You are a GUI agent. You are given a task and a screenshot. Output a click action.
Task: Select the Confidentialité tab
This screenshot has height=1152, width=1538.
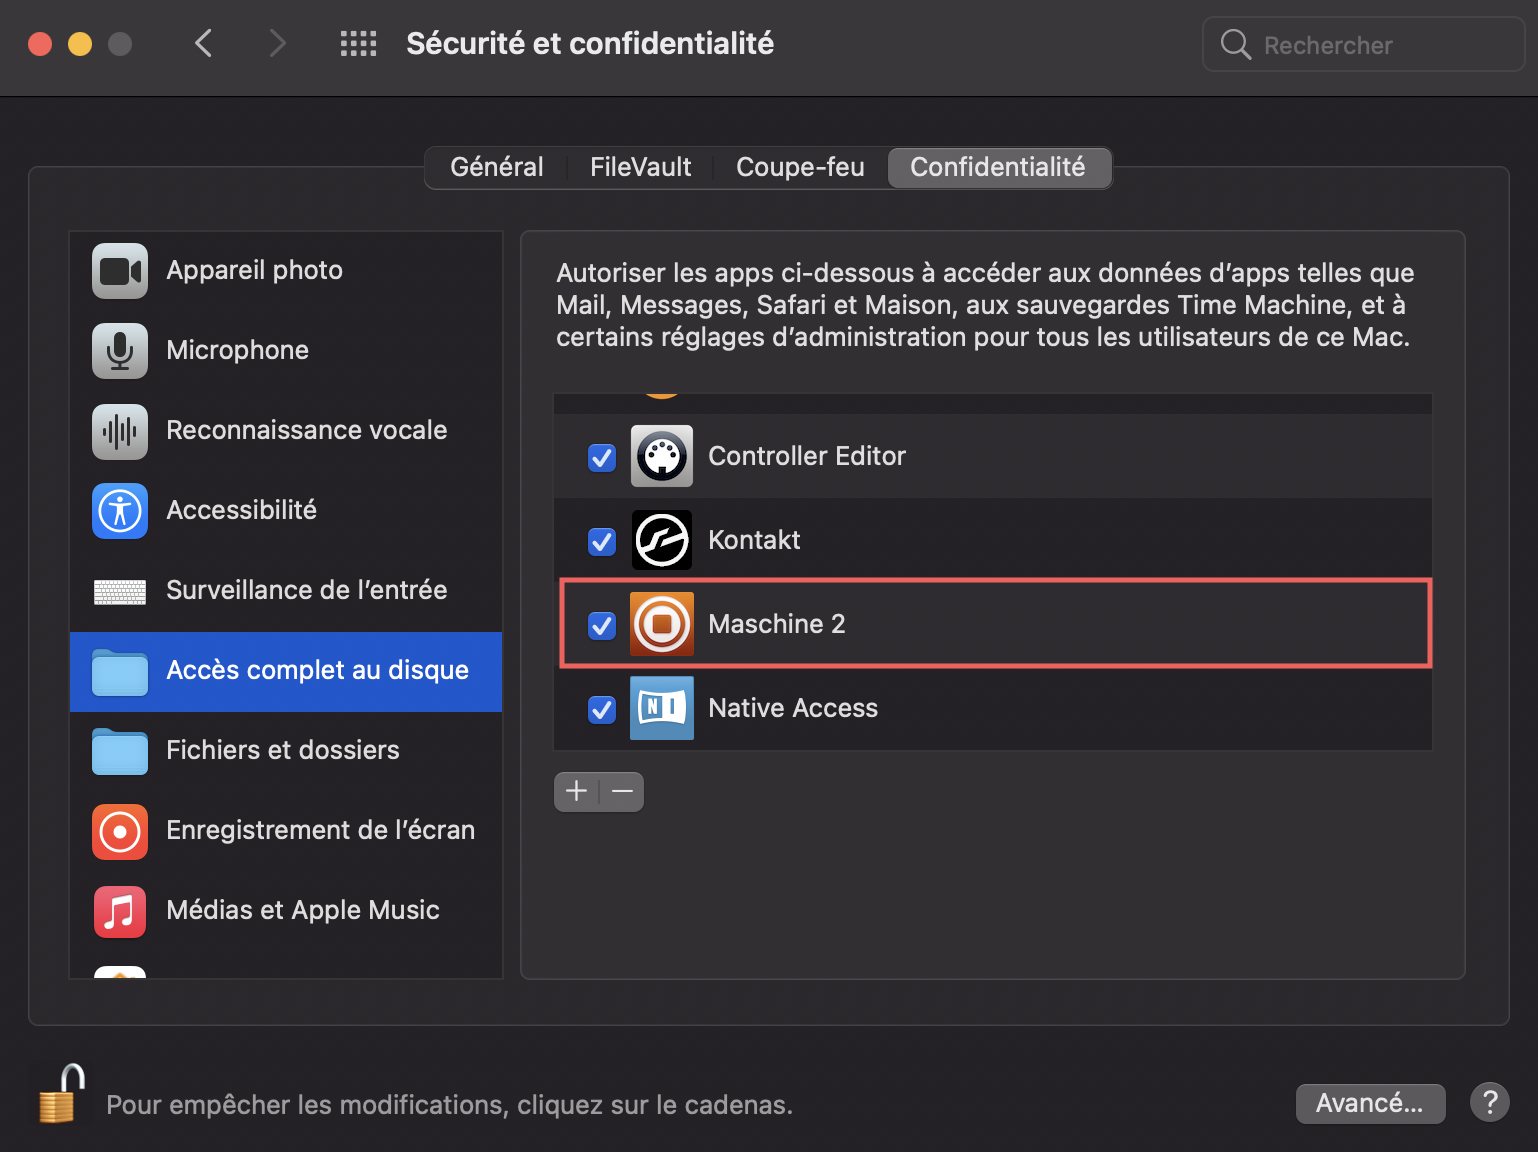click(998, 167)
